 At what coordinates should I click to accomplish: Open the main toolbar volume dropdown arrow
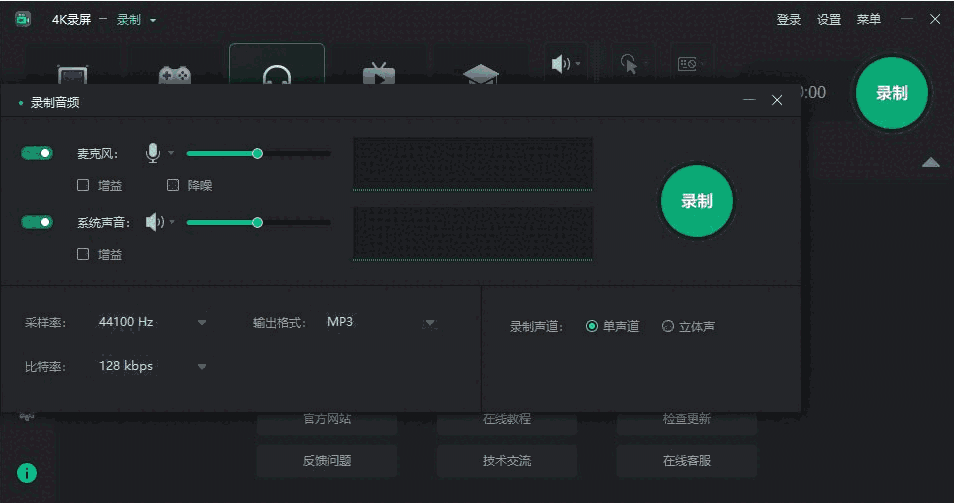(577, 63)
